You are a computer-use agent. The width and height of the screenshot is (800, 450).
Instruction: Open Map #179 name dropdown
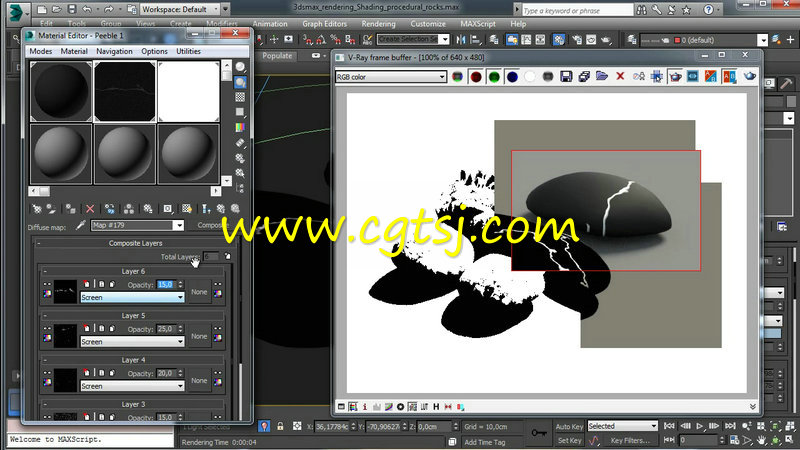(x=179, y=226)
